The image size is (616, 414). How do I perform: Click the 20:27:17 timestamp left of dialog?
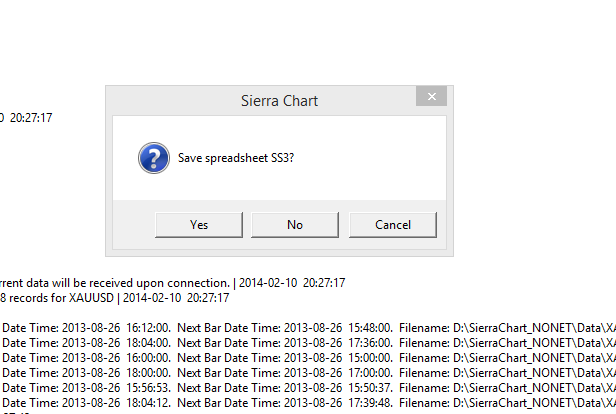[30, 118]
